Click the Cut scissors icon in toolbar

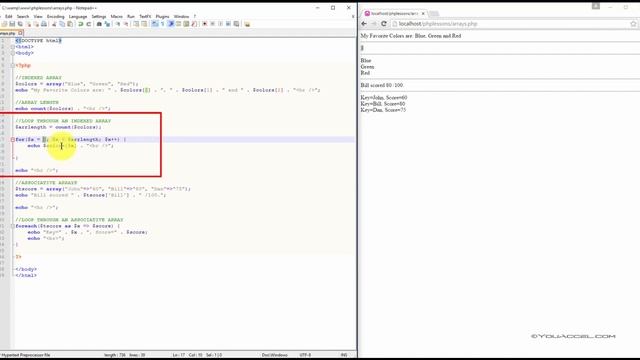(54, 24)
